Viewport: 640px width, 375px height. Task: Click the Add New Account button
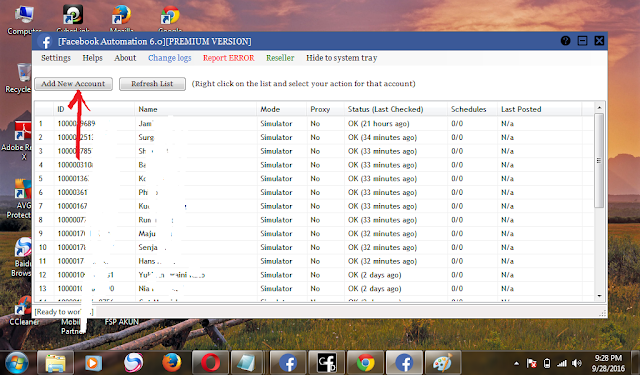click(73, 84)
